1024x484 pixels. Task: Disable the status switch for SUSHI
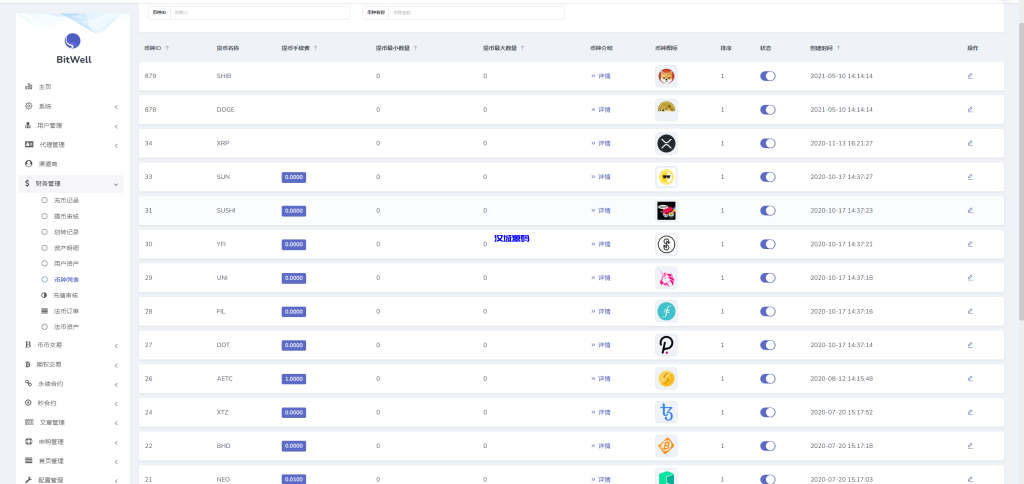[767, 211]
